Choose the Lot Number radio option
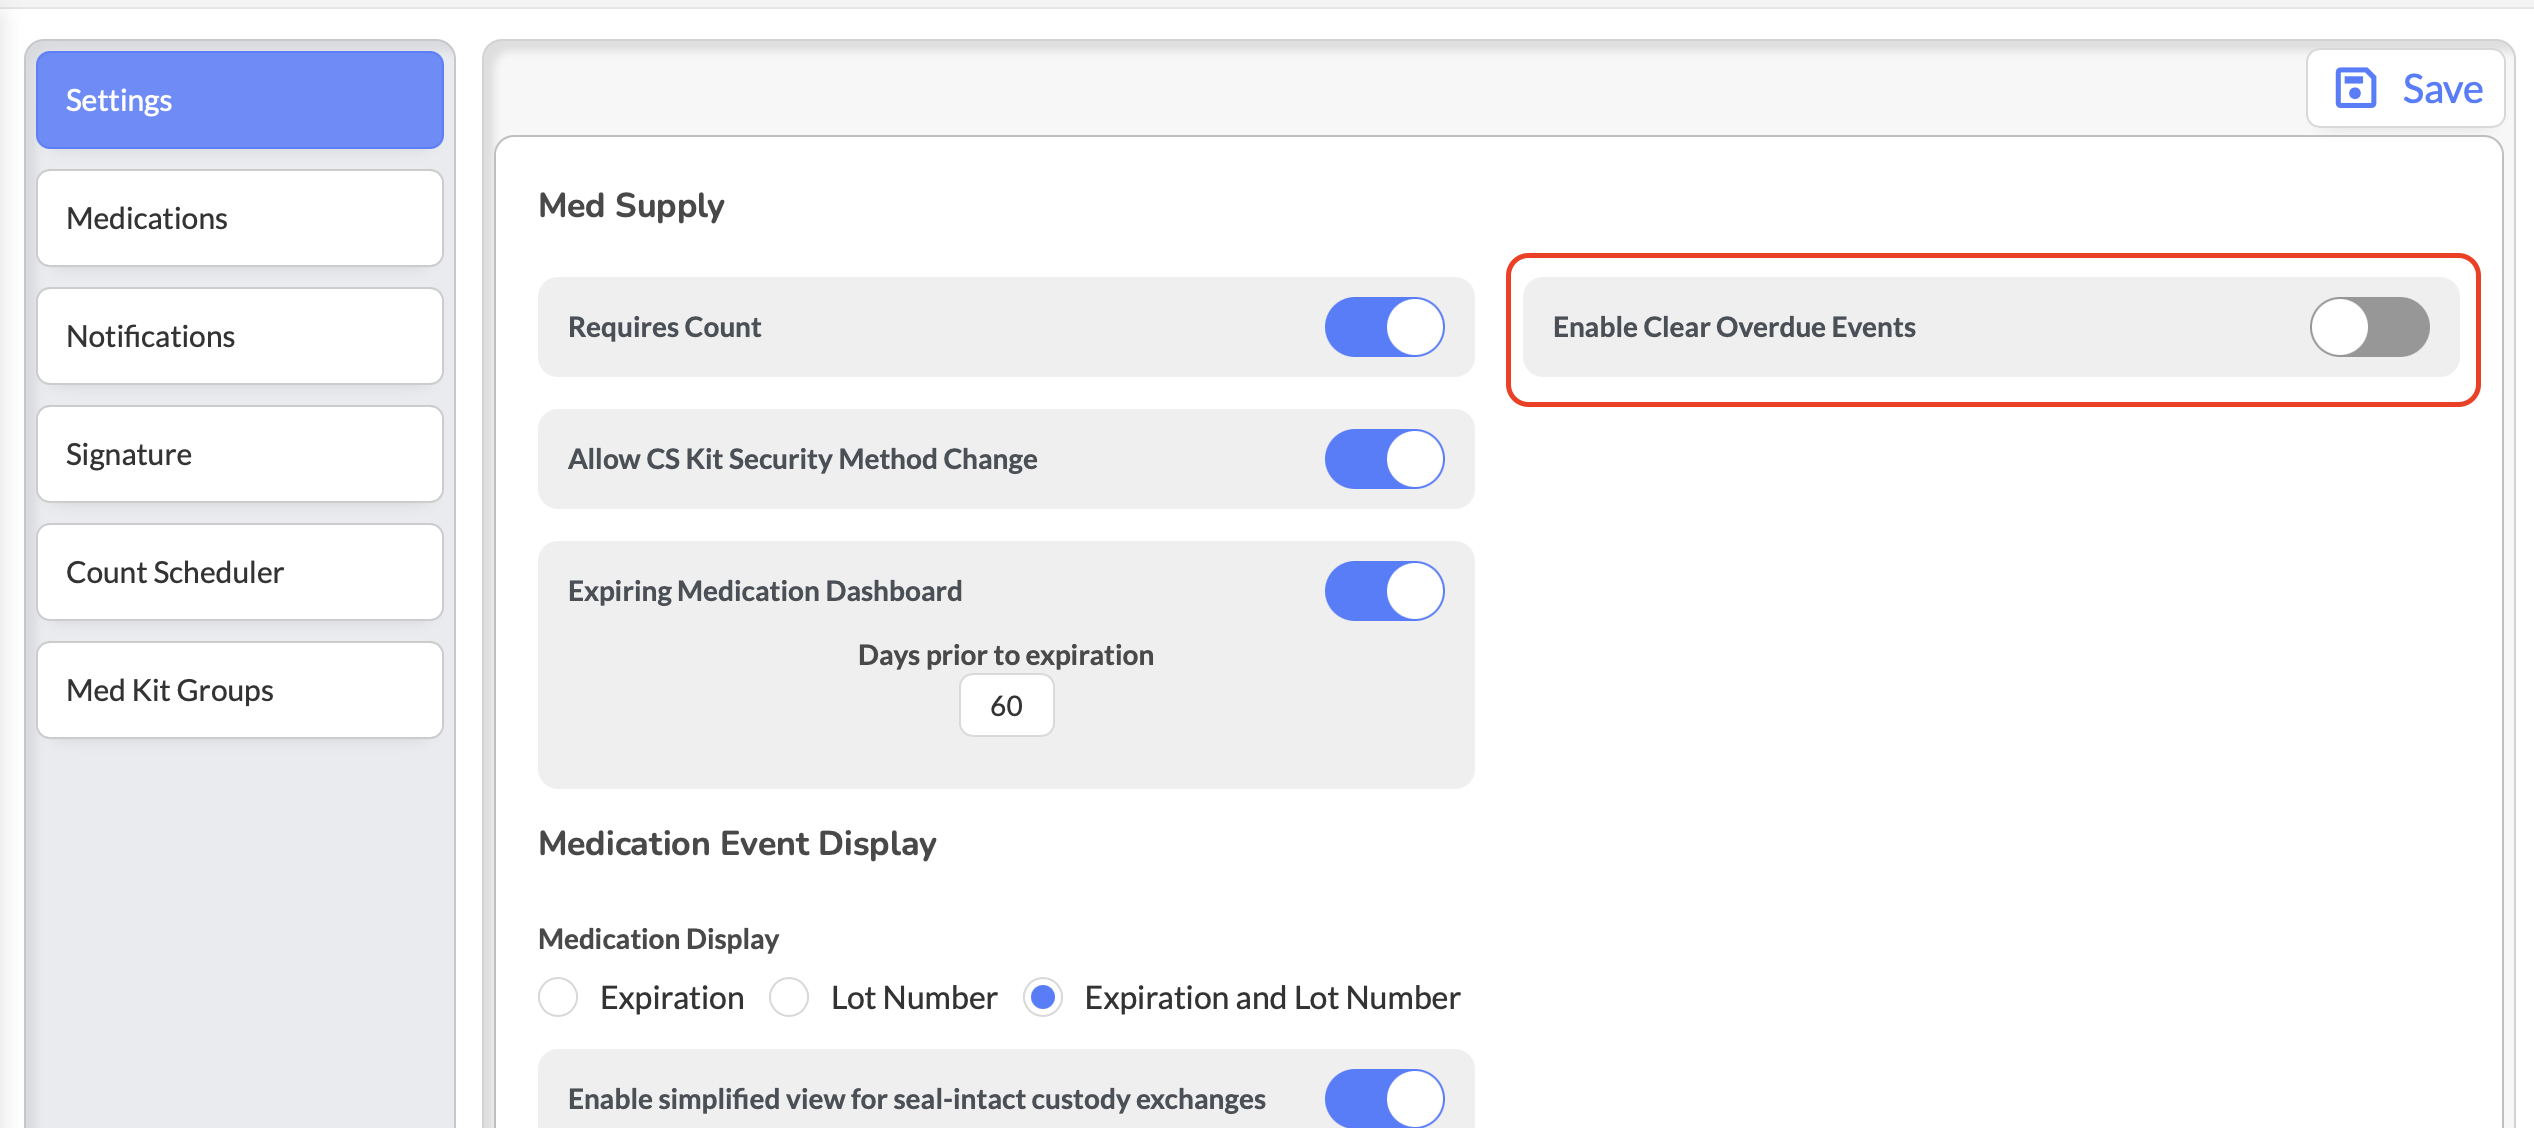This screenshot has width=2534, height=1128. [x=789, y=997]
